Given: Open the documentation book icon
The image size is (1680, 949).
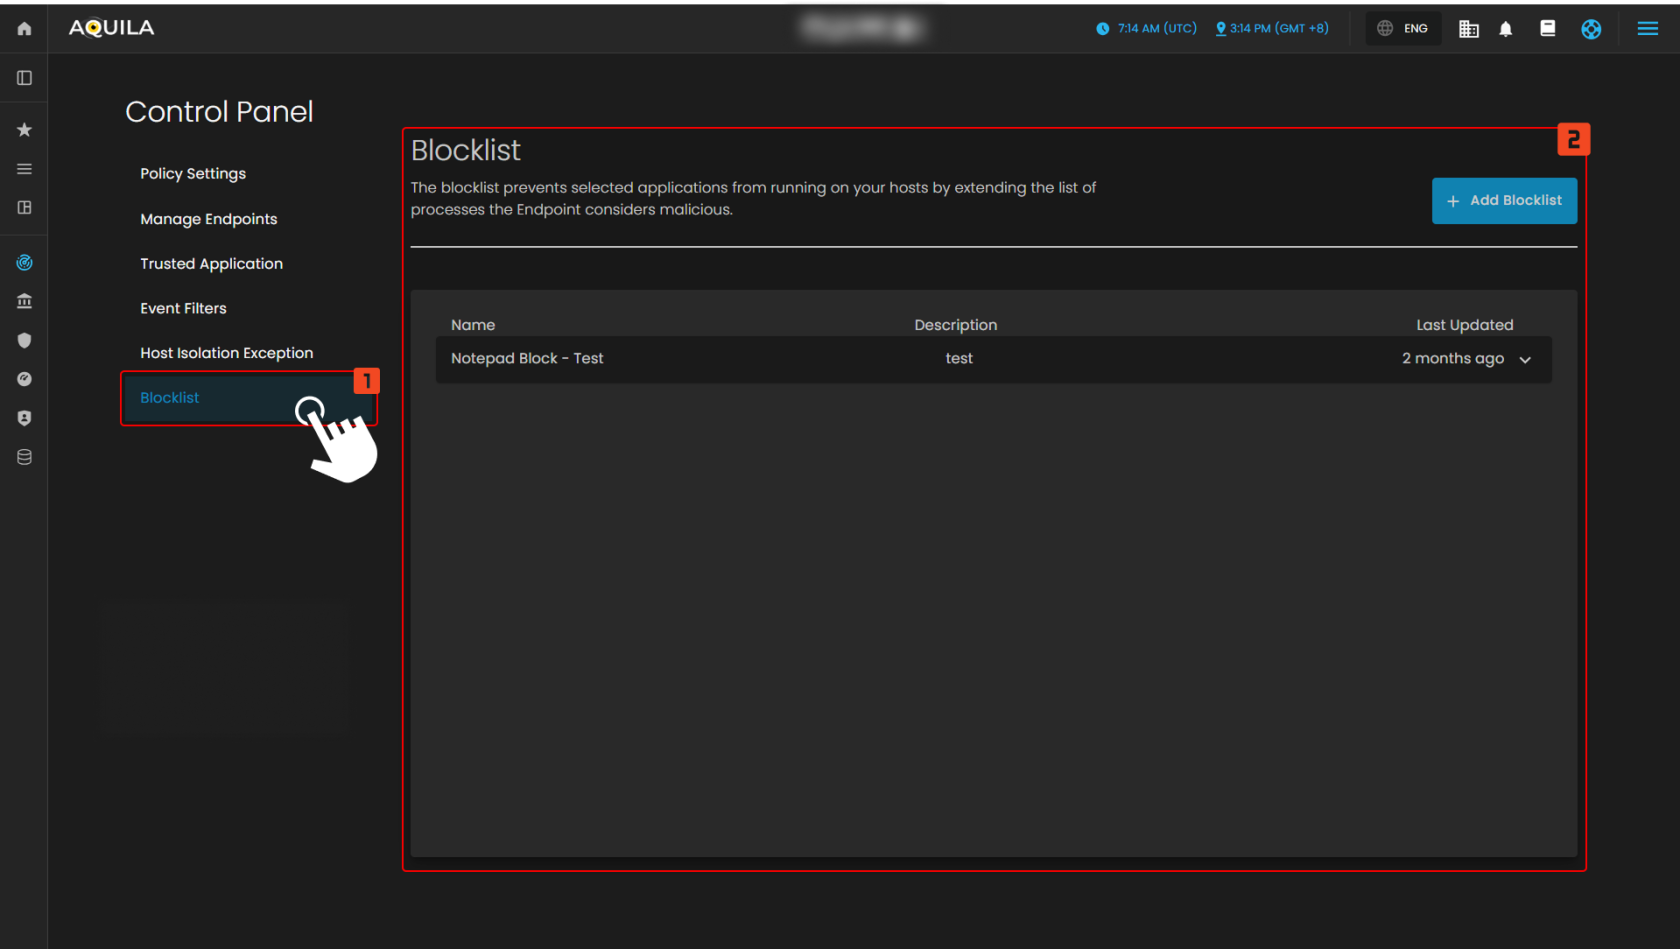Looking at the screenshot, I should coord(1547,28).
